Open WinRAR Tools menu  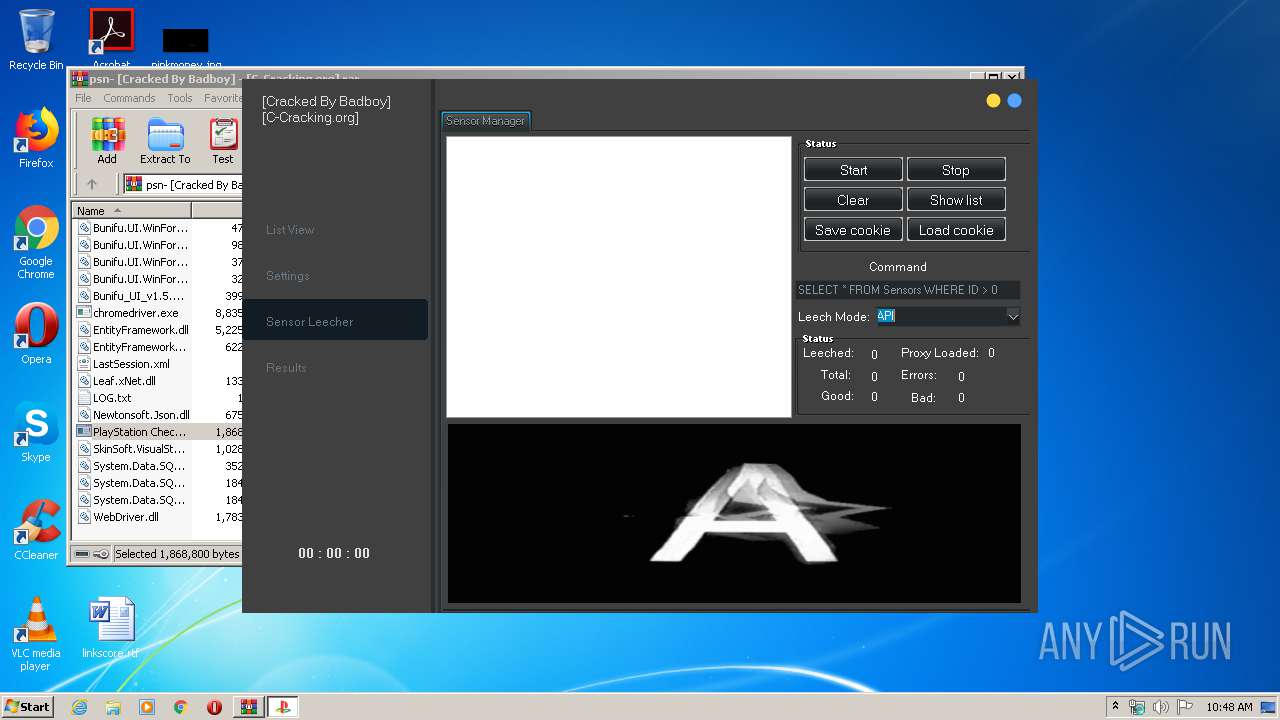[180, 98]
